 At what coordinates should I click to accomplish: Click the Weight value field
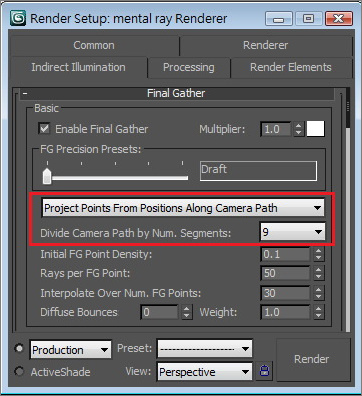coord(285,312)
